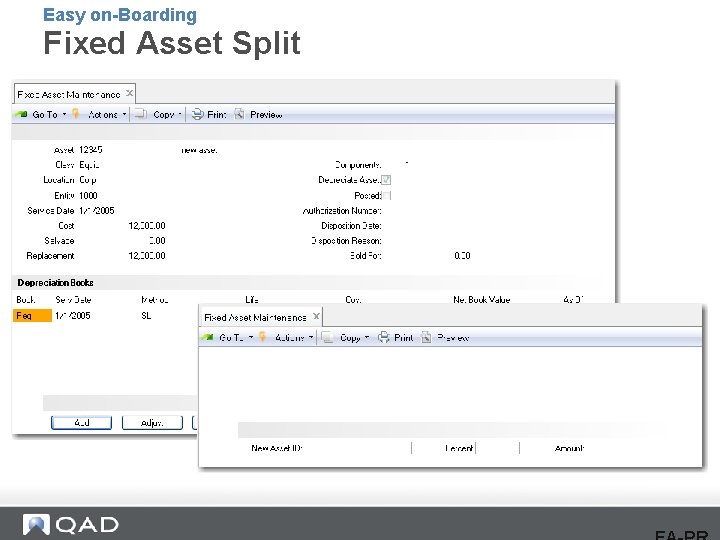Click the Cost field value 12,000.00
Image resolution: width=720 pixels, height=540 pixels.
(x=147, y=226)
